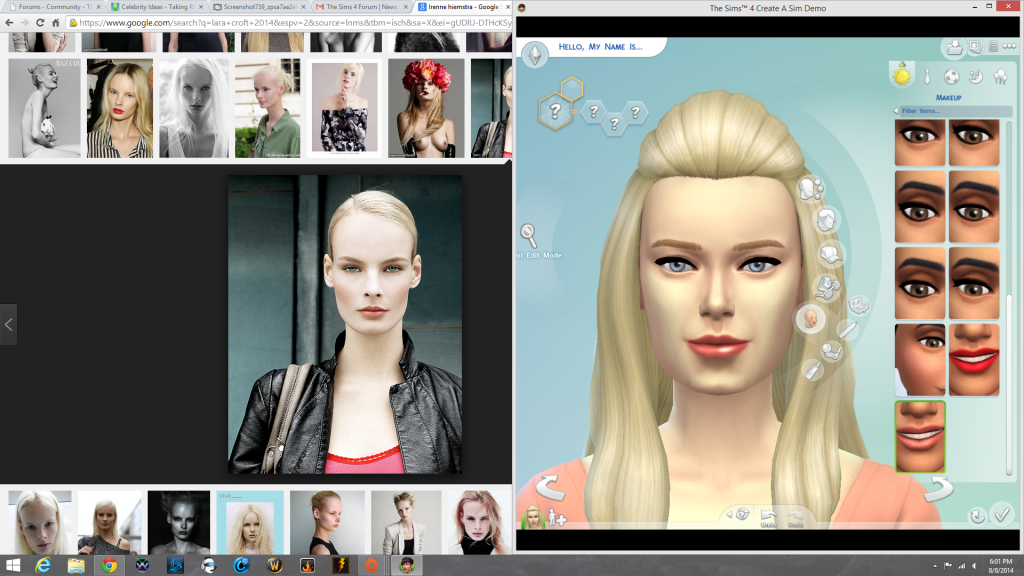Rotate the Sim with the left arrow
This screenshot has height=576, width=1024.
549,489
